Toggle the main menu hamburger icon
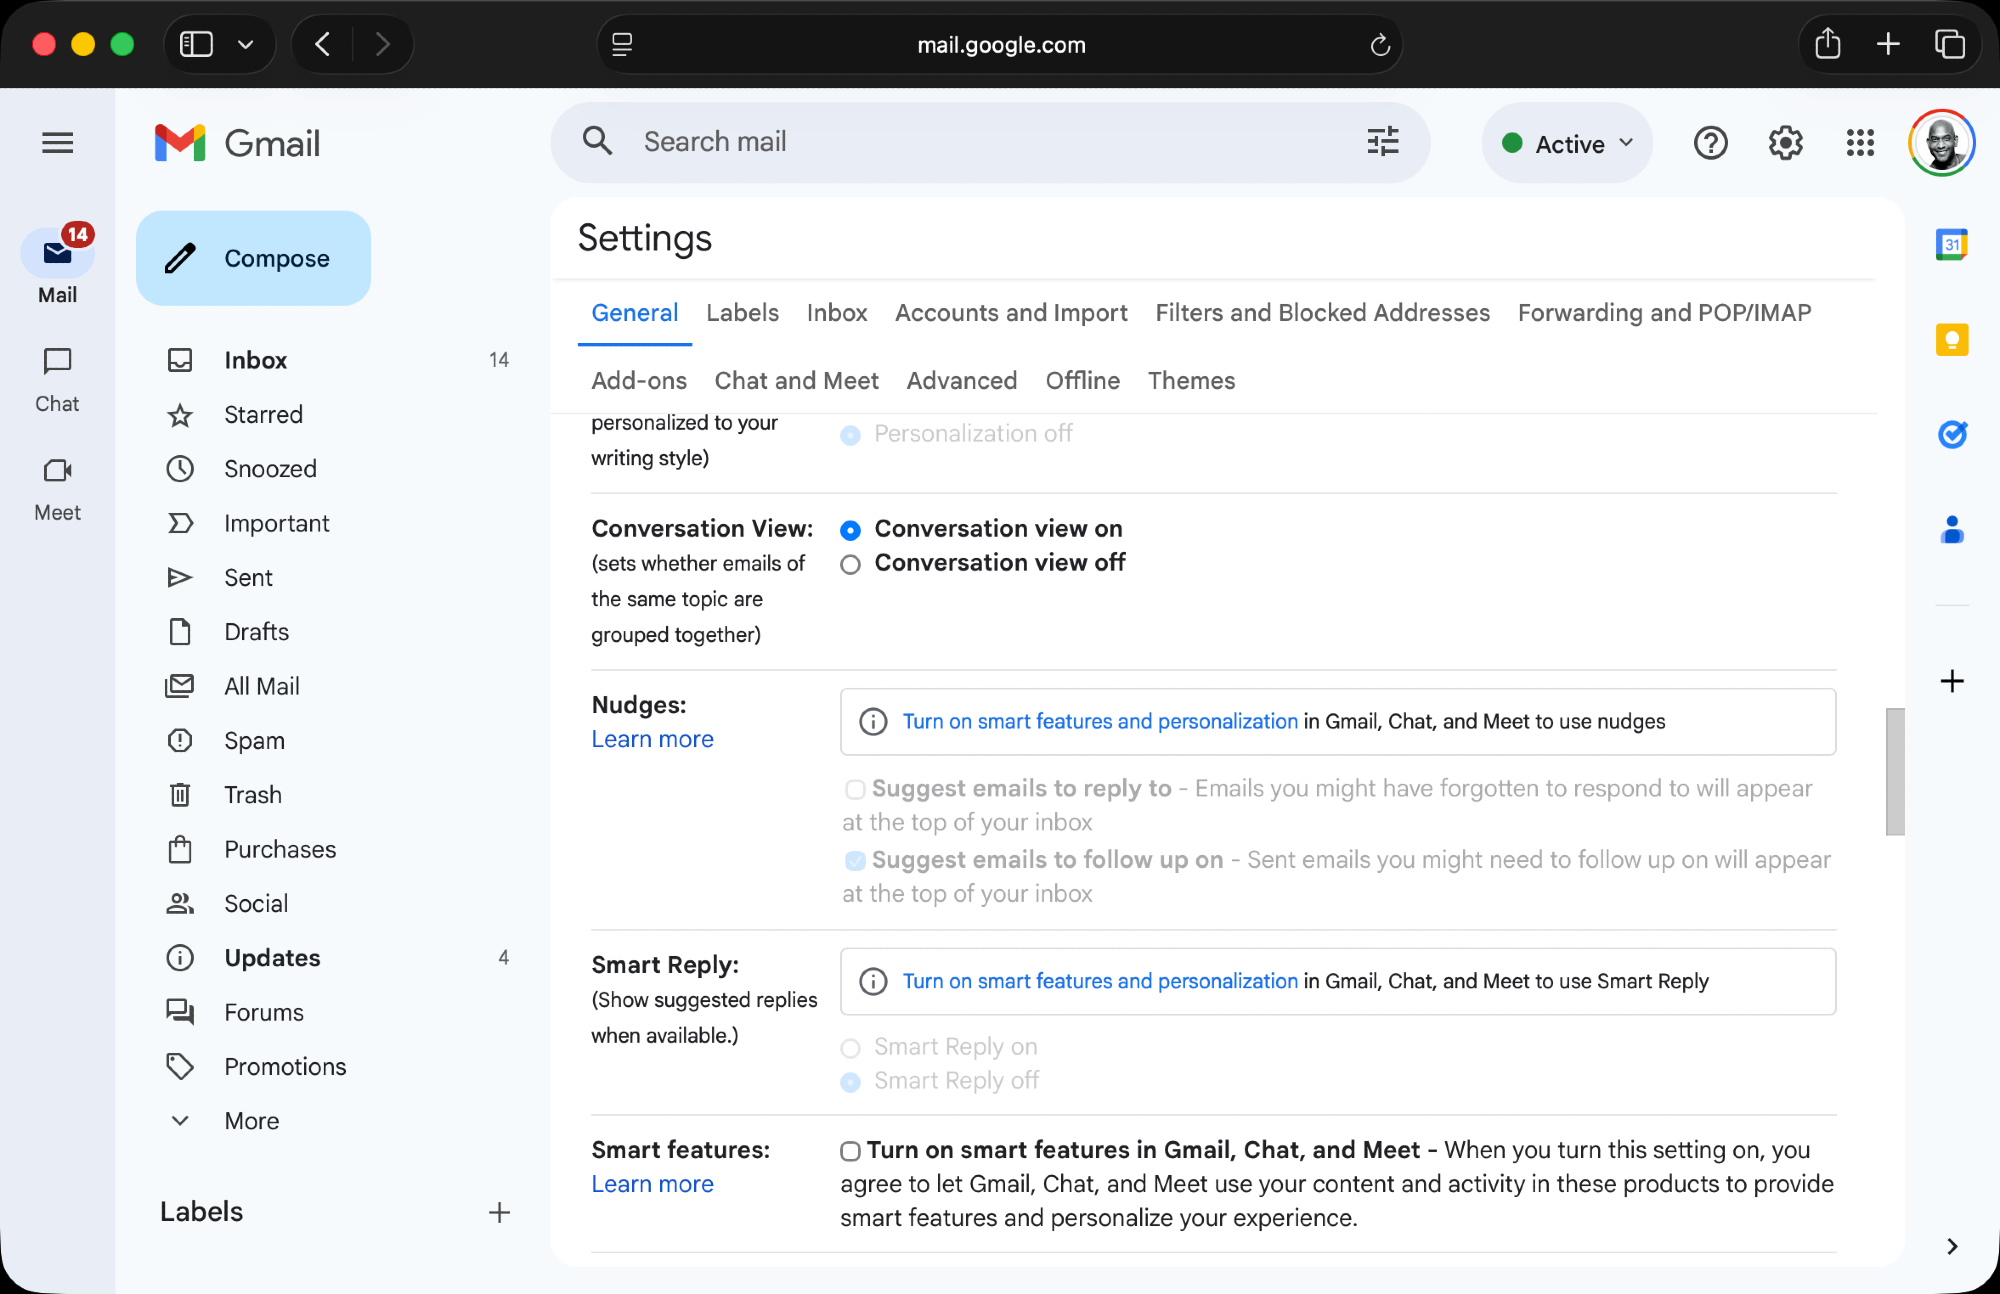 pyautogui.click(x=57, y=143)
